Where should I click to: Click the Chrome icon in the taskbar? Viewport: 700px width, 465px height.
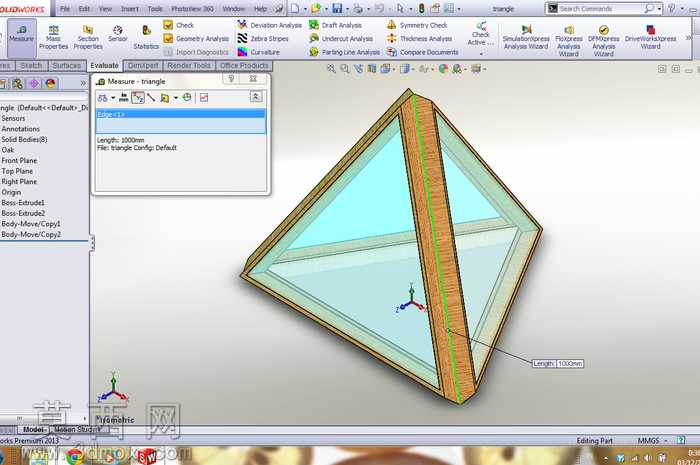point(75,456)
